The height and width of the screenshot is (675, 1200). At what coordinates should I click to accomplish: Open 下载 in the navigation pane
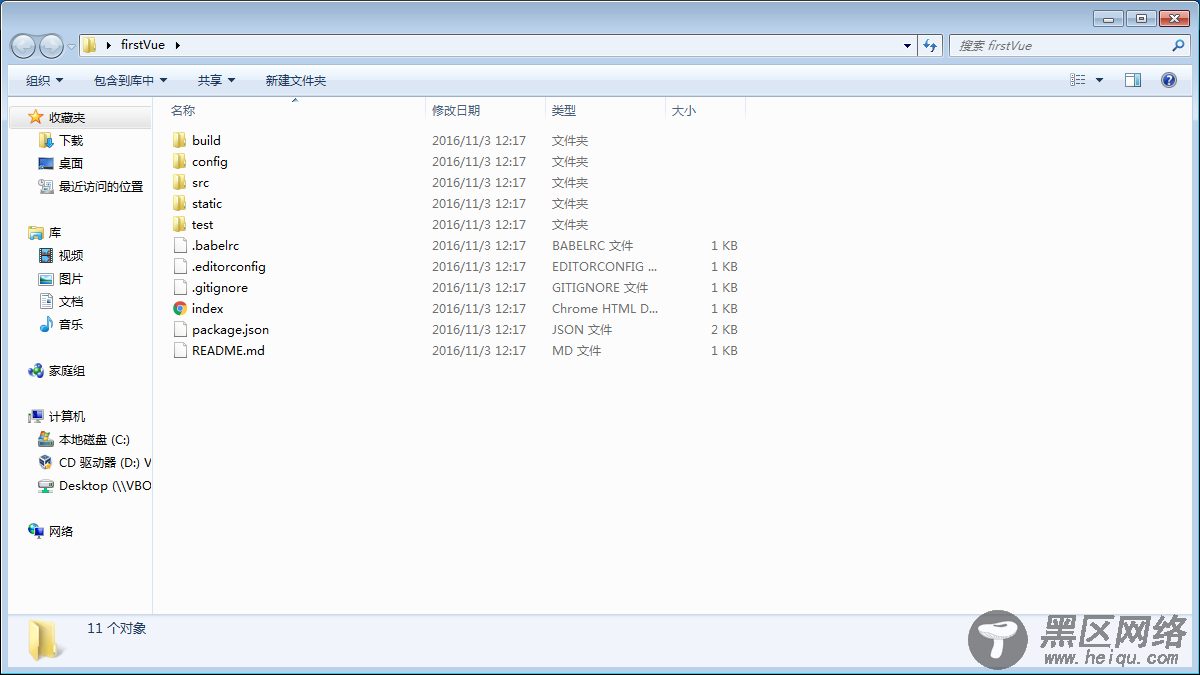(71, 141)
